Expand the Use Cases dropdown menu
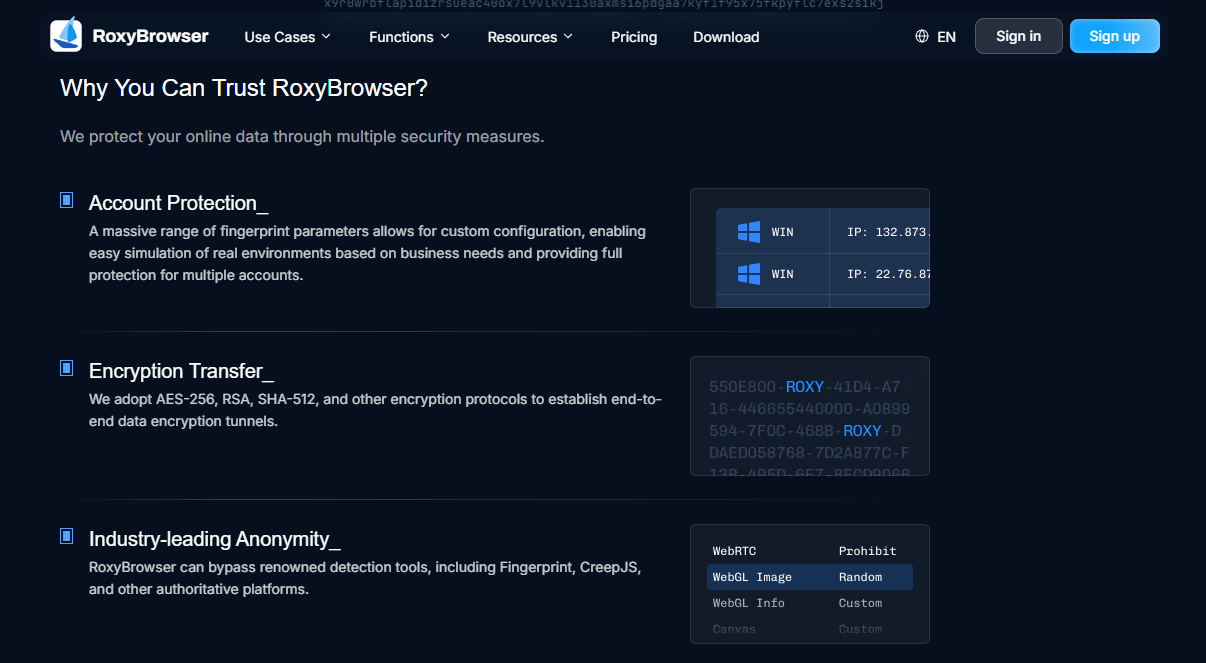Viewport: 1206px width, 663px height. pyautogui.click(x=288, y=37)
